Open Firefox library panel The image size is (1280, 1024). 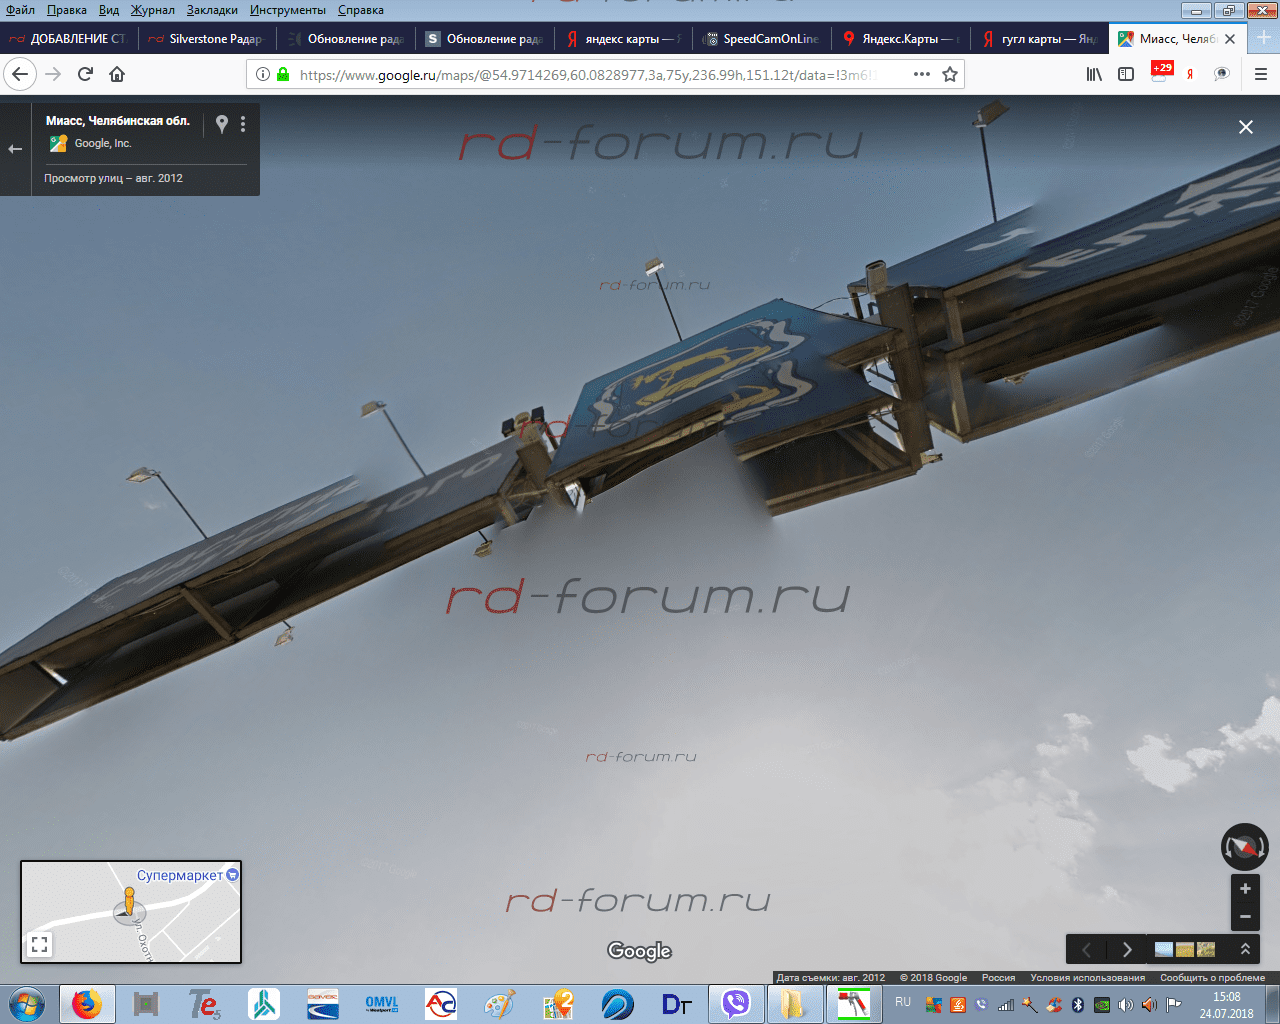[x=1094, y=74]
